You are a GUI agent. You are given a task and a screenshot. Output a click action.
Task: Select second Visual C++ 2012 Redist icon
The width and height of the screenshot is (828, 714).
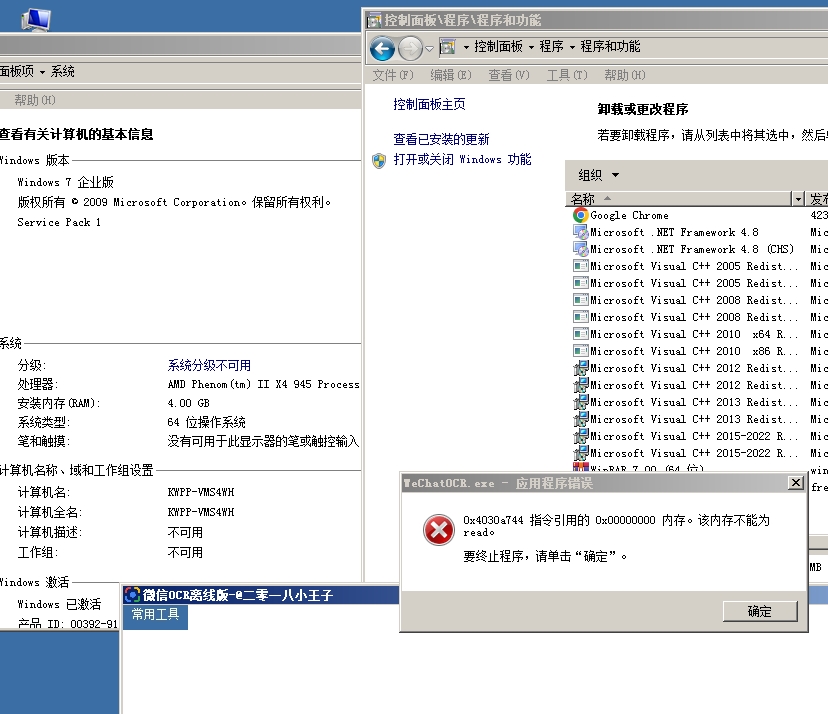[580, 384]
